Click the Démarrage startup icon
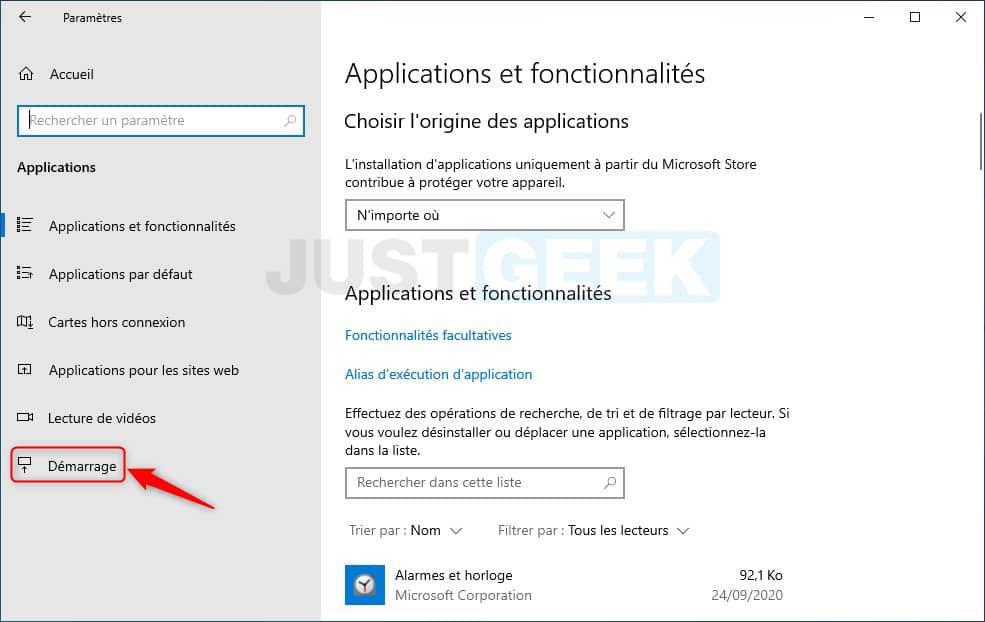This screenshot has height=622, width=985. pos(24,465)
